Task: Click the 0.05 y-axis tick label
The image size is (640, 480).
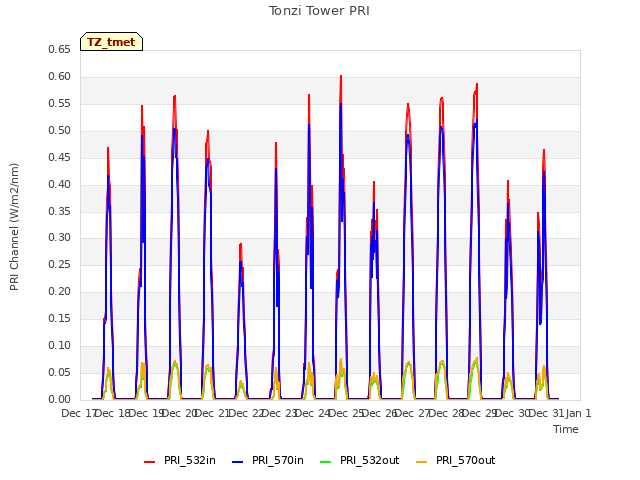Action: coord(60,372)
